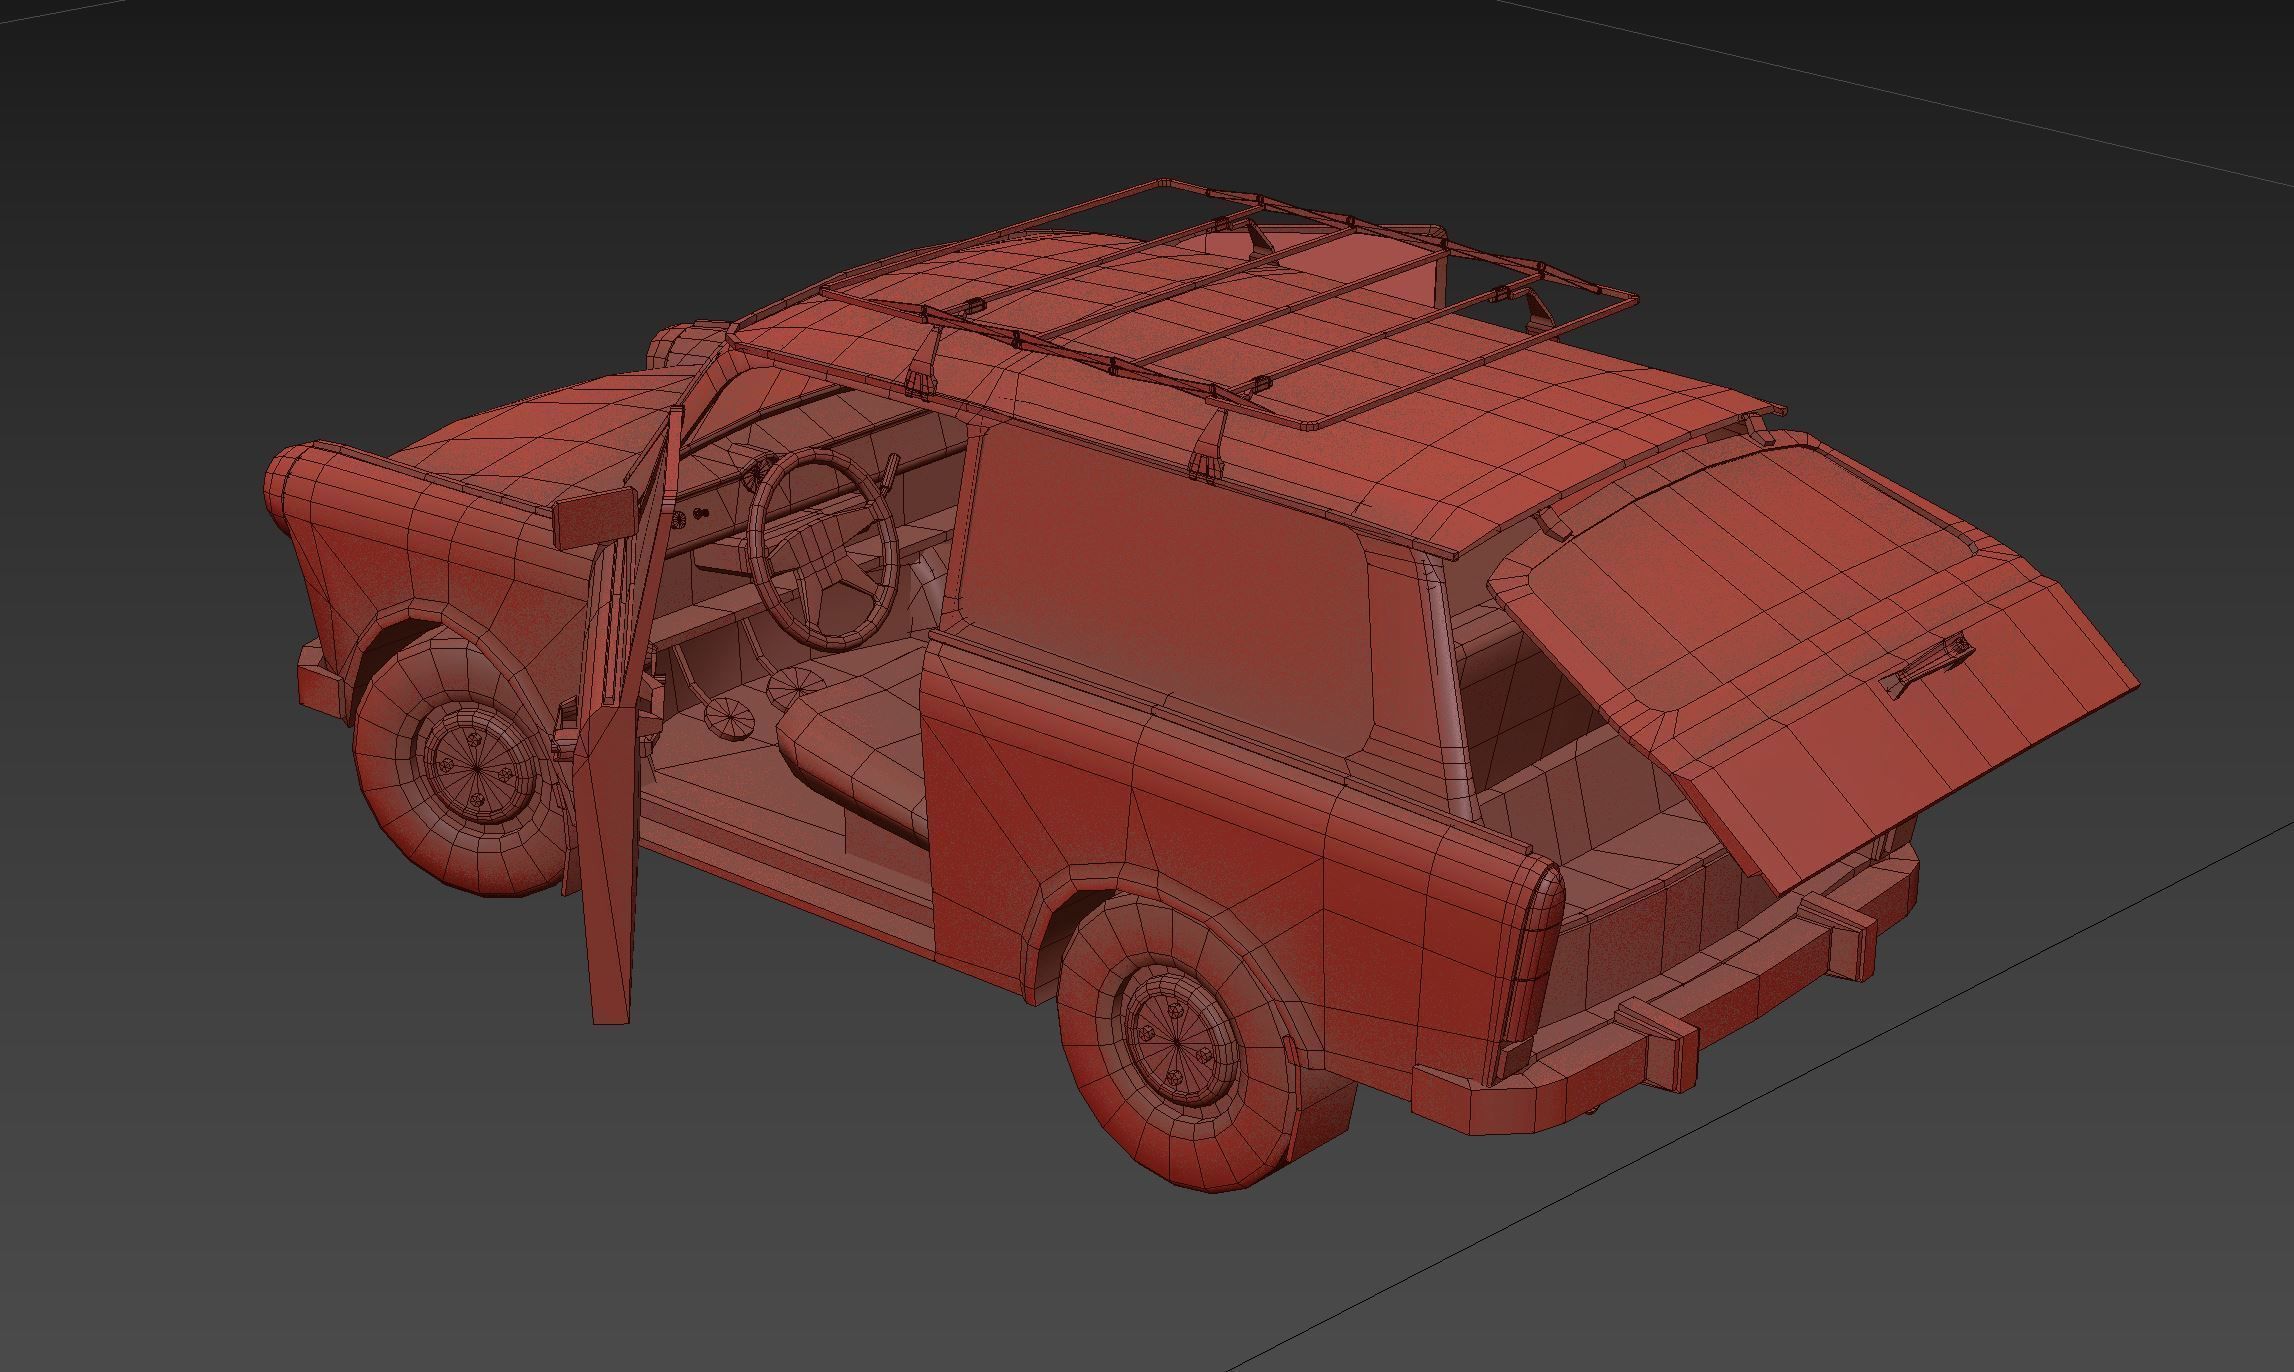Select the side mirror on the open door
This screenshot has height=1372, width=2294.
(x=593, y=516)
